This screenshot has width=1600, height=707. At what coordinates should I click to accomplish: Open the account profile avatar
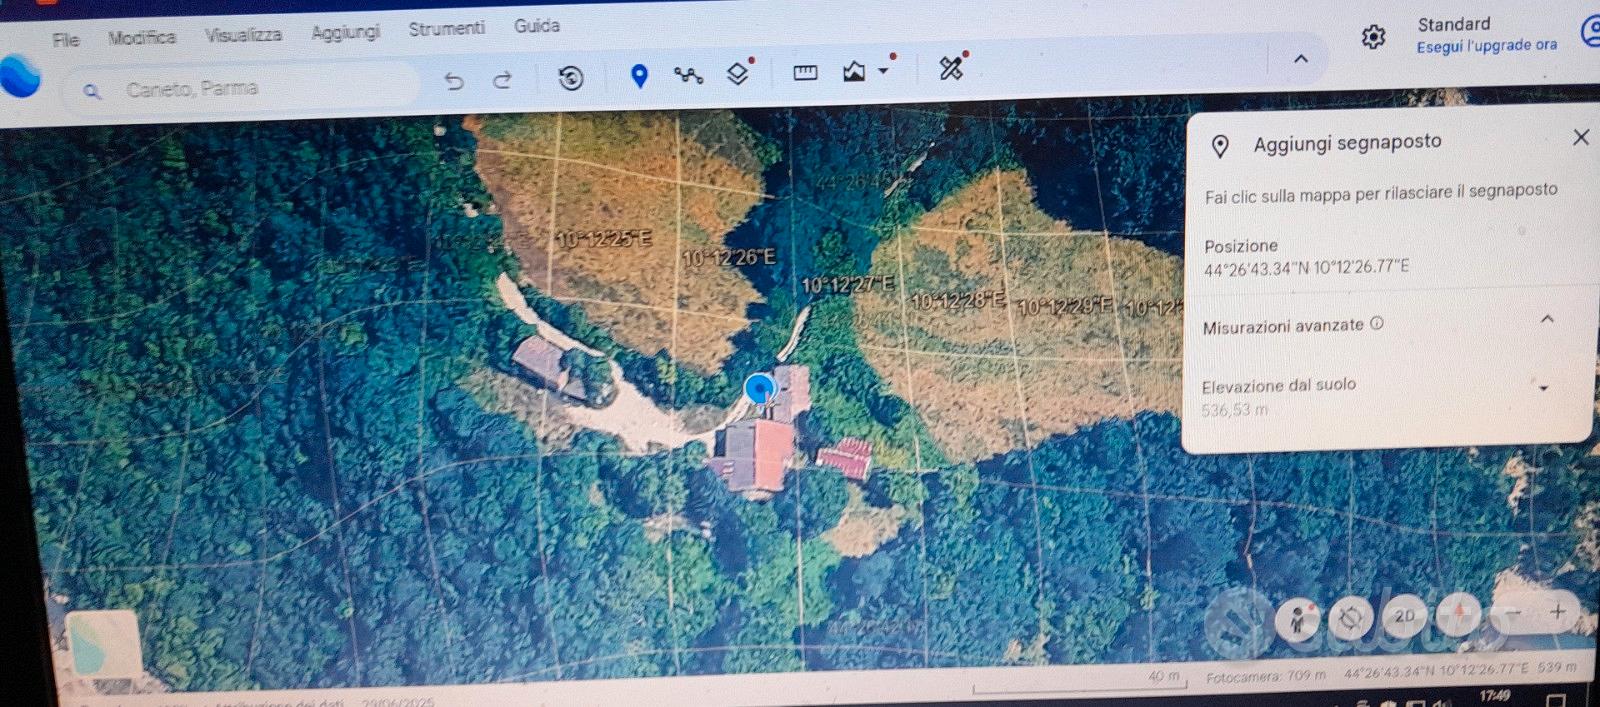(x=1590, y=33)
